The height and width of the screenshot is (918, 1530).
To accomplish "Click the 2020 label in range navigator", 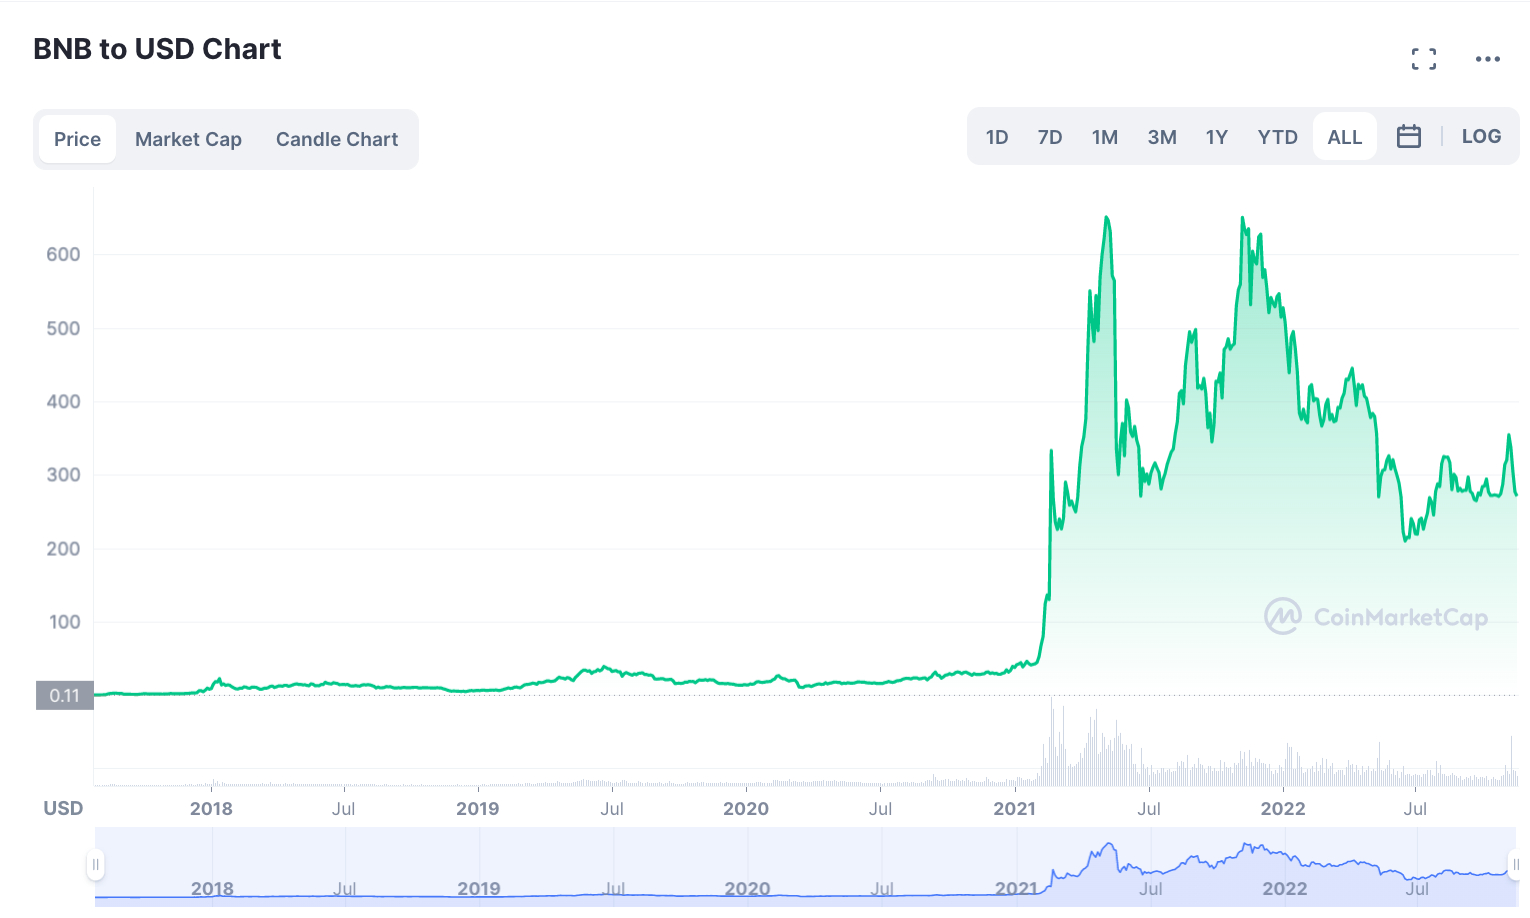I will point(747,888).
